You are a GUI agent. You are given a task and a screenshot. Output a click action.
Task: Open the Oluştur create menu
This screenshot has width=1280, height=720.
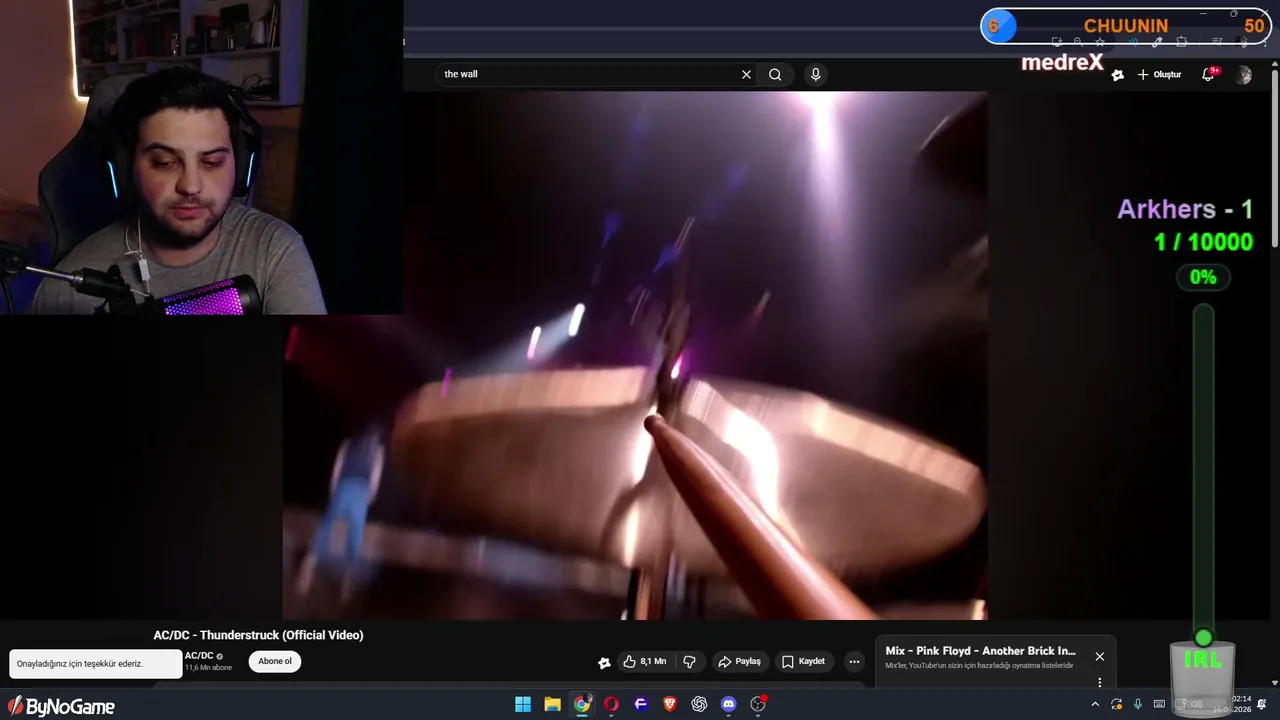click(1159, 75)
